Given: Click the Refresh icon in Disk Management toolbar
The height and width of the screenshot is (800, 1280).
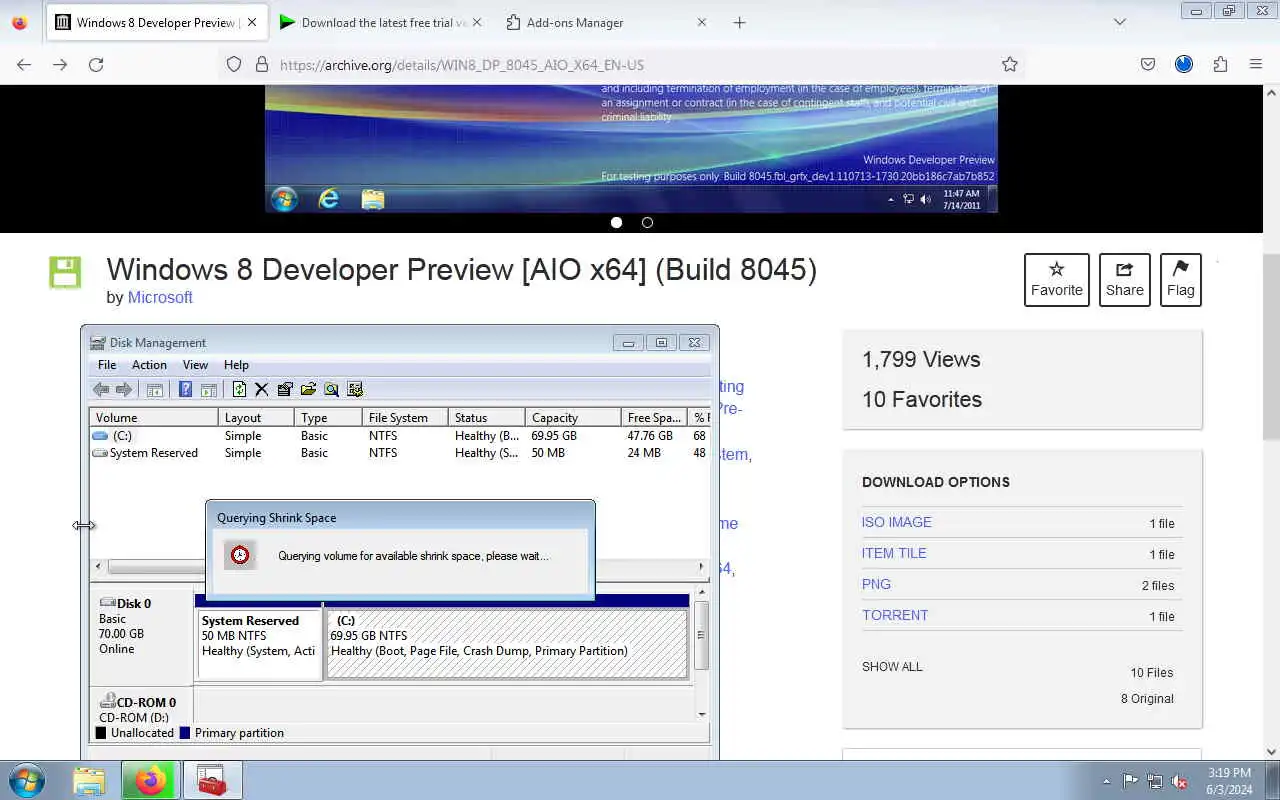Looking at the screenshot, I should click(x=239, y=389).
